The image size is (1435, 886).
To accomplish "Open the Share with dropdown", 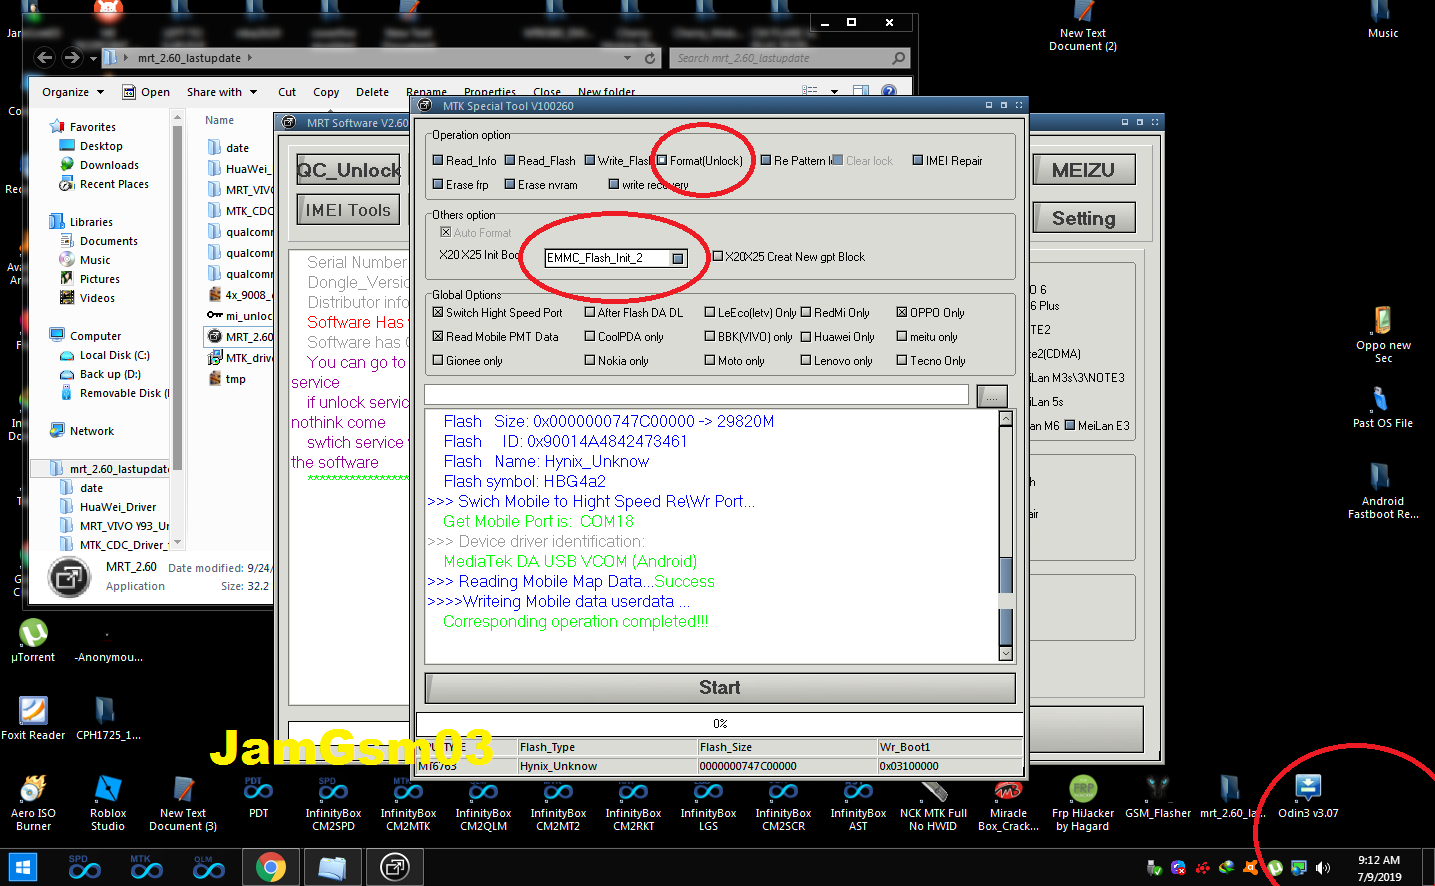I will 222,92.
